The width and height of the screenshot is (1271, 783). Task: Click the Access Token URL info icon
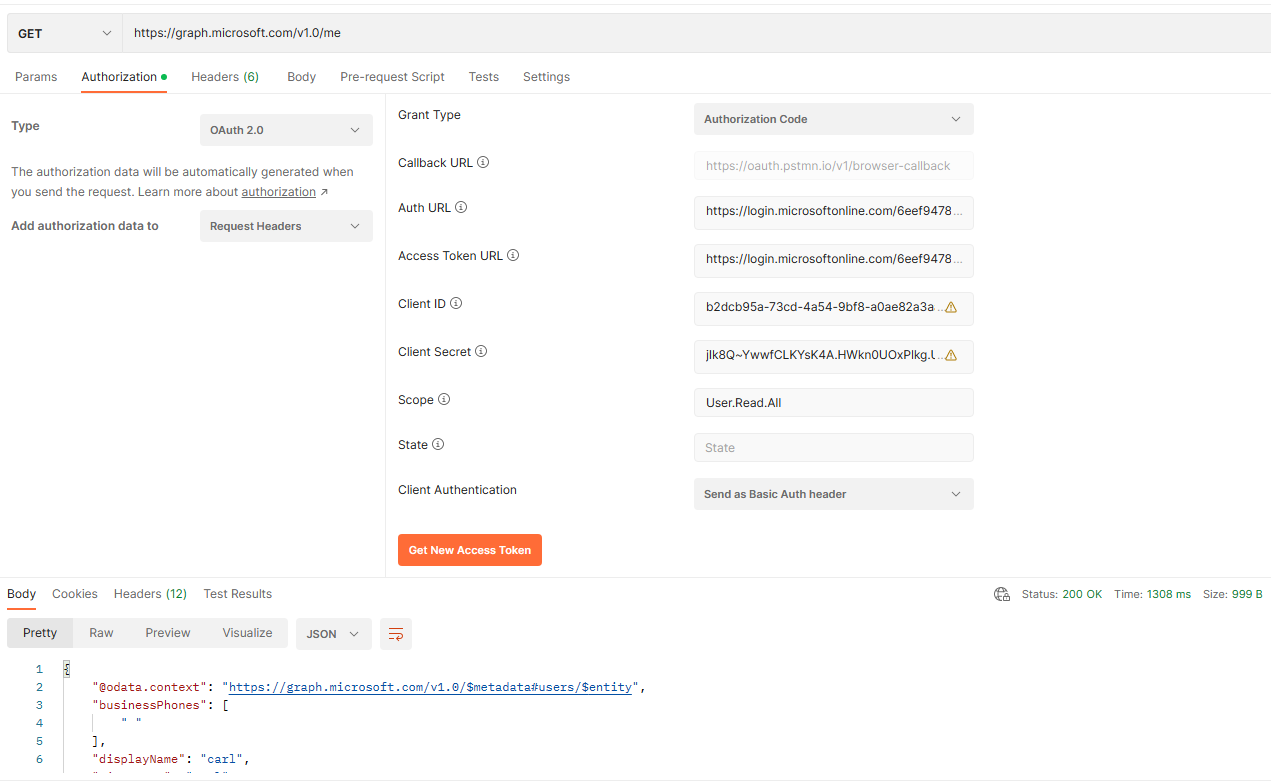coord(513,256)
